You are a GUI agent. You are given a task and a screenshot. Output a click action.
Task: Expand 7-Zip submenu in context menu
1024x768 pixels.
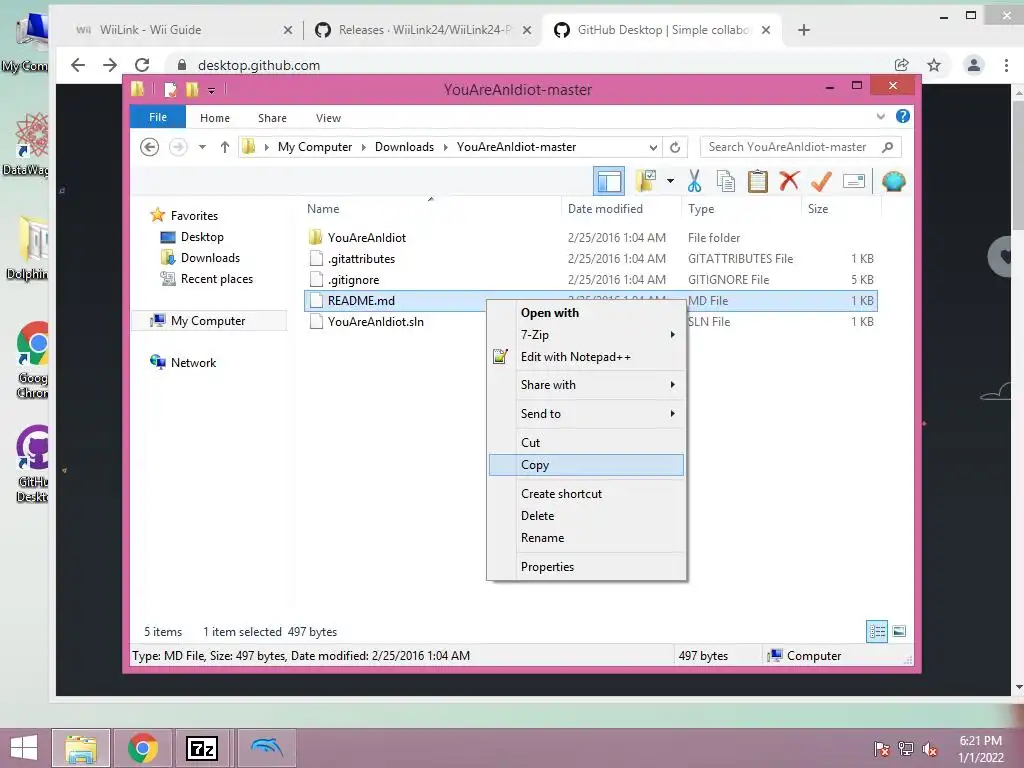click(x=586, y=334)
